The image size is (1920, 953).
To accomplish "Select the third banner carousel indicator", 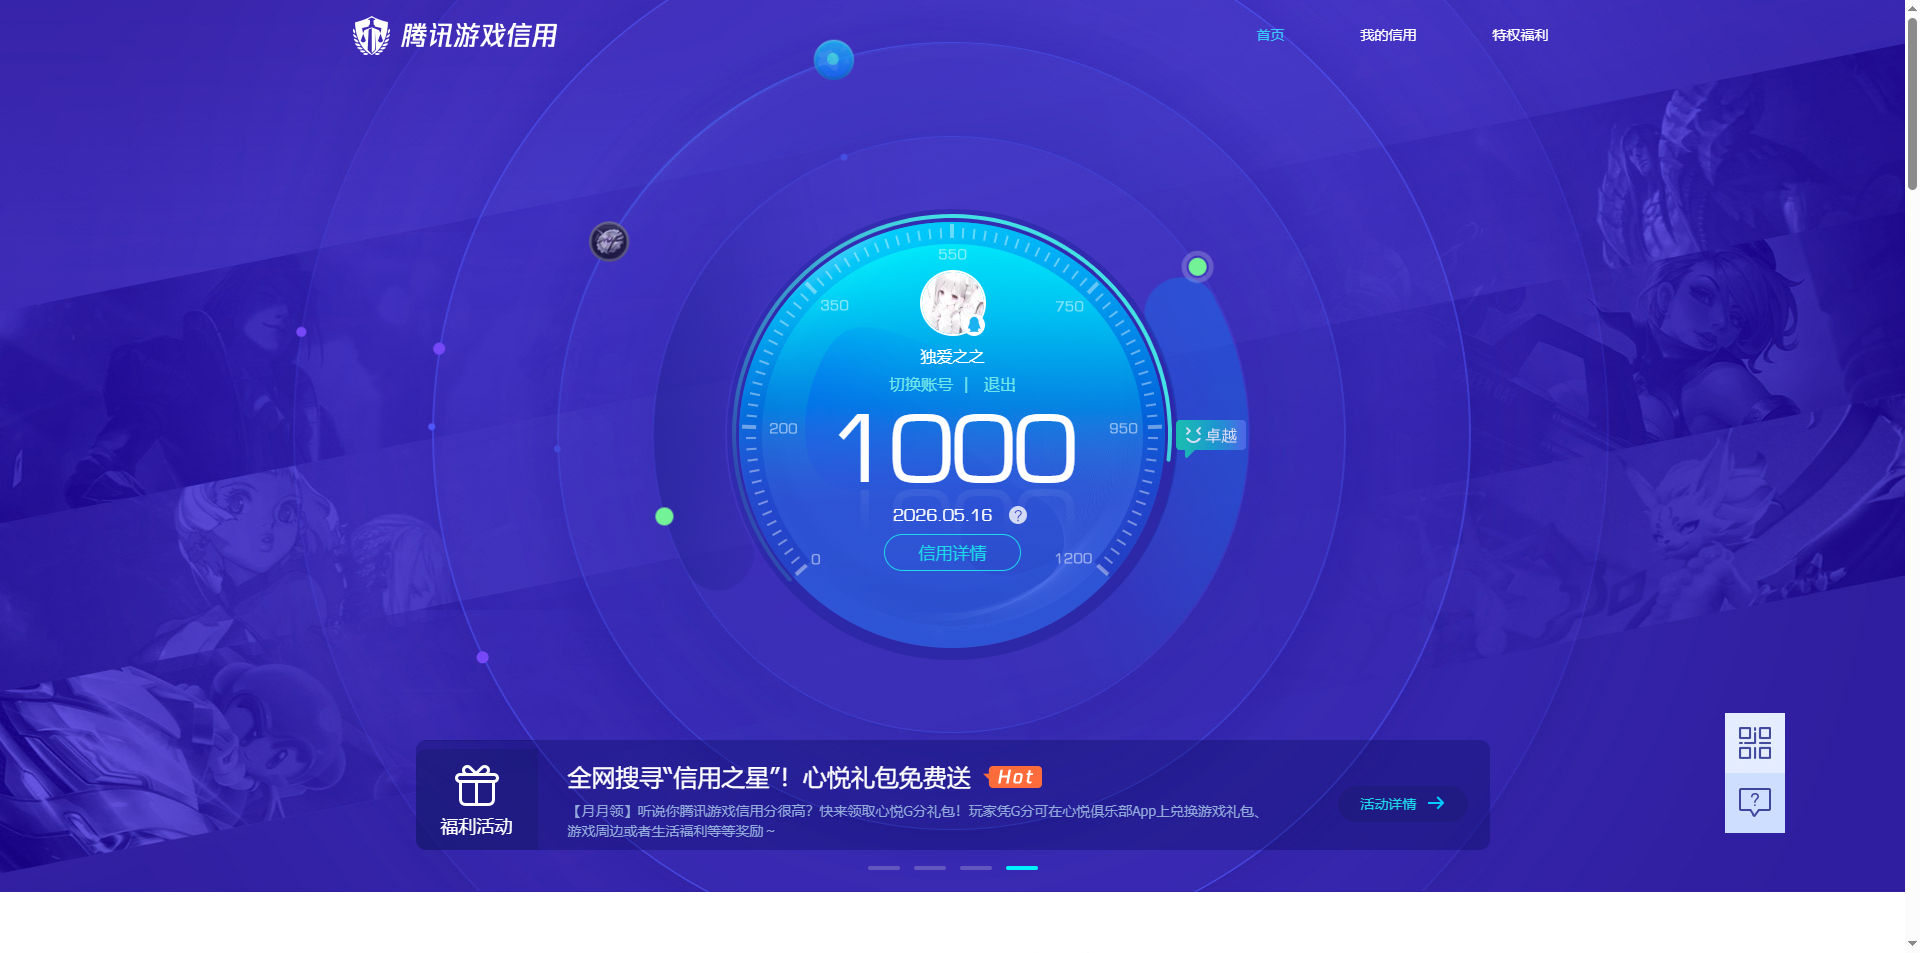I will (976, 868).
